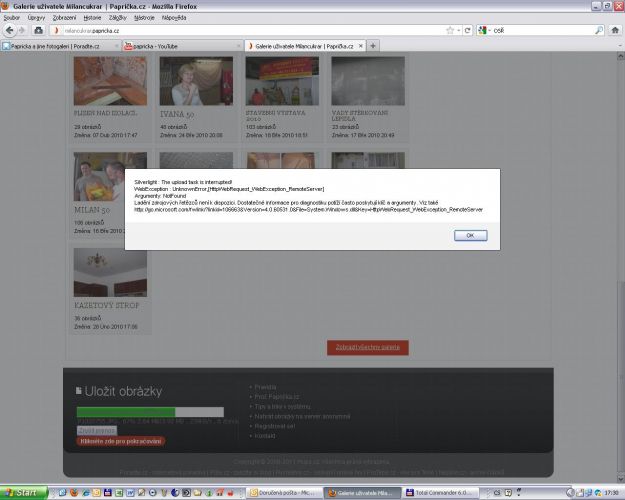Screen dimensions: 625x500
Task: Open the Nápověda menu
Action: pyautogui.click(x=174, y=18)
